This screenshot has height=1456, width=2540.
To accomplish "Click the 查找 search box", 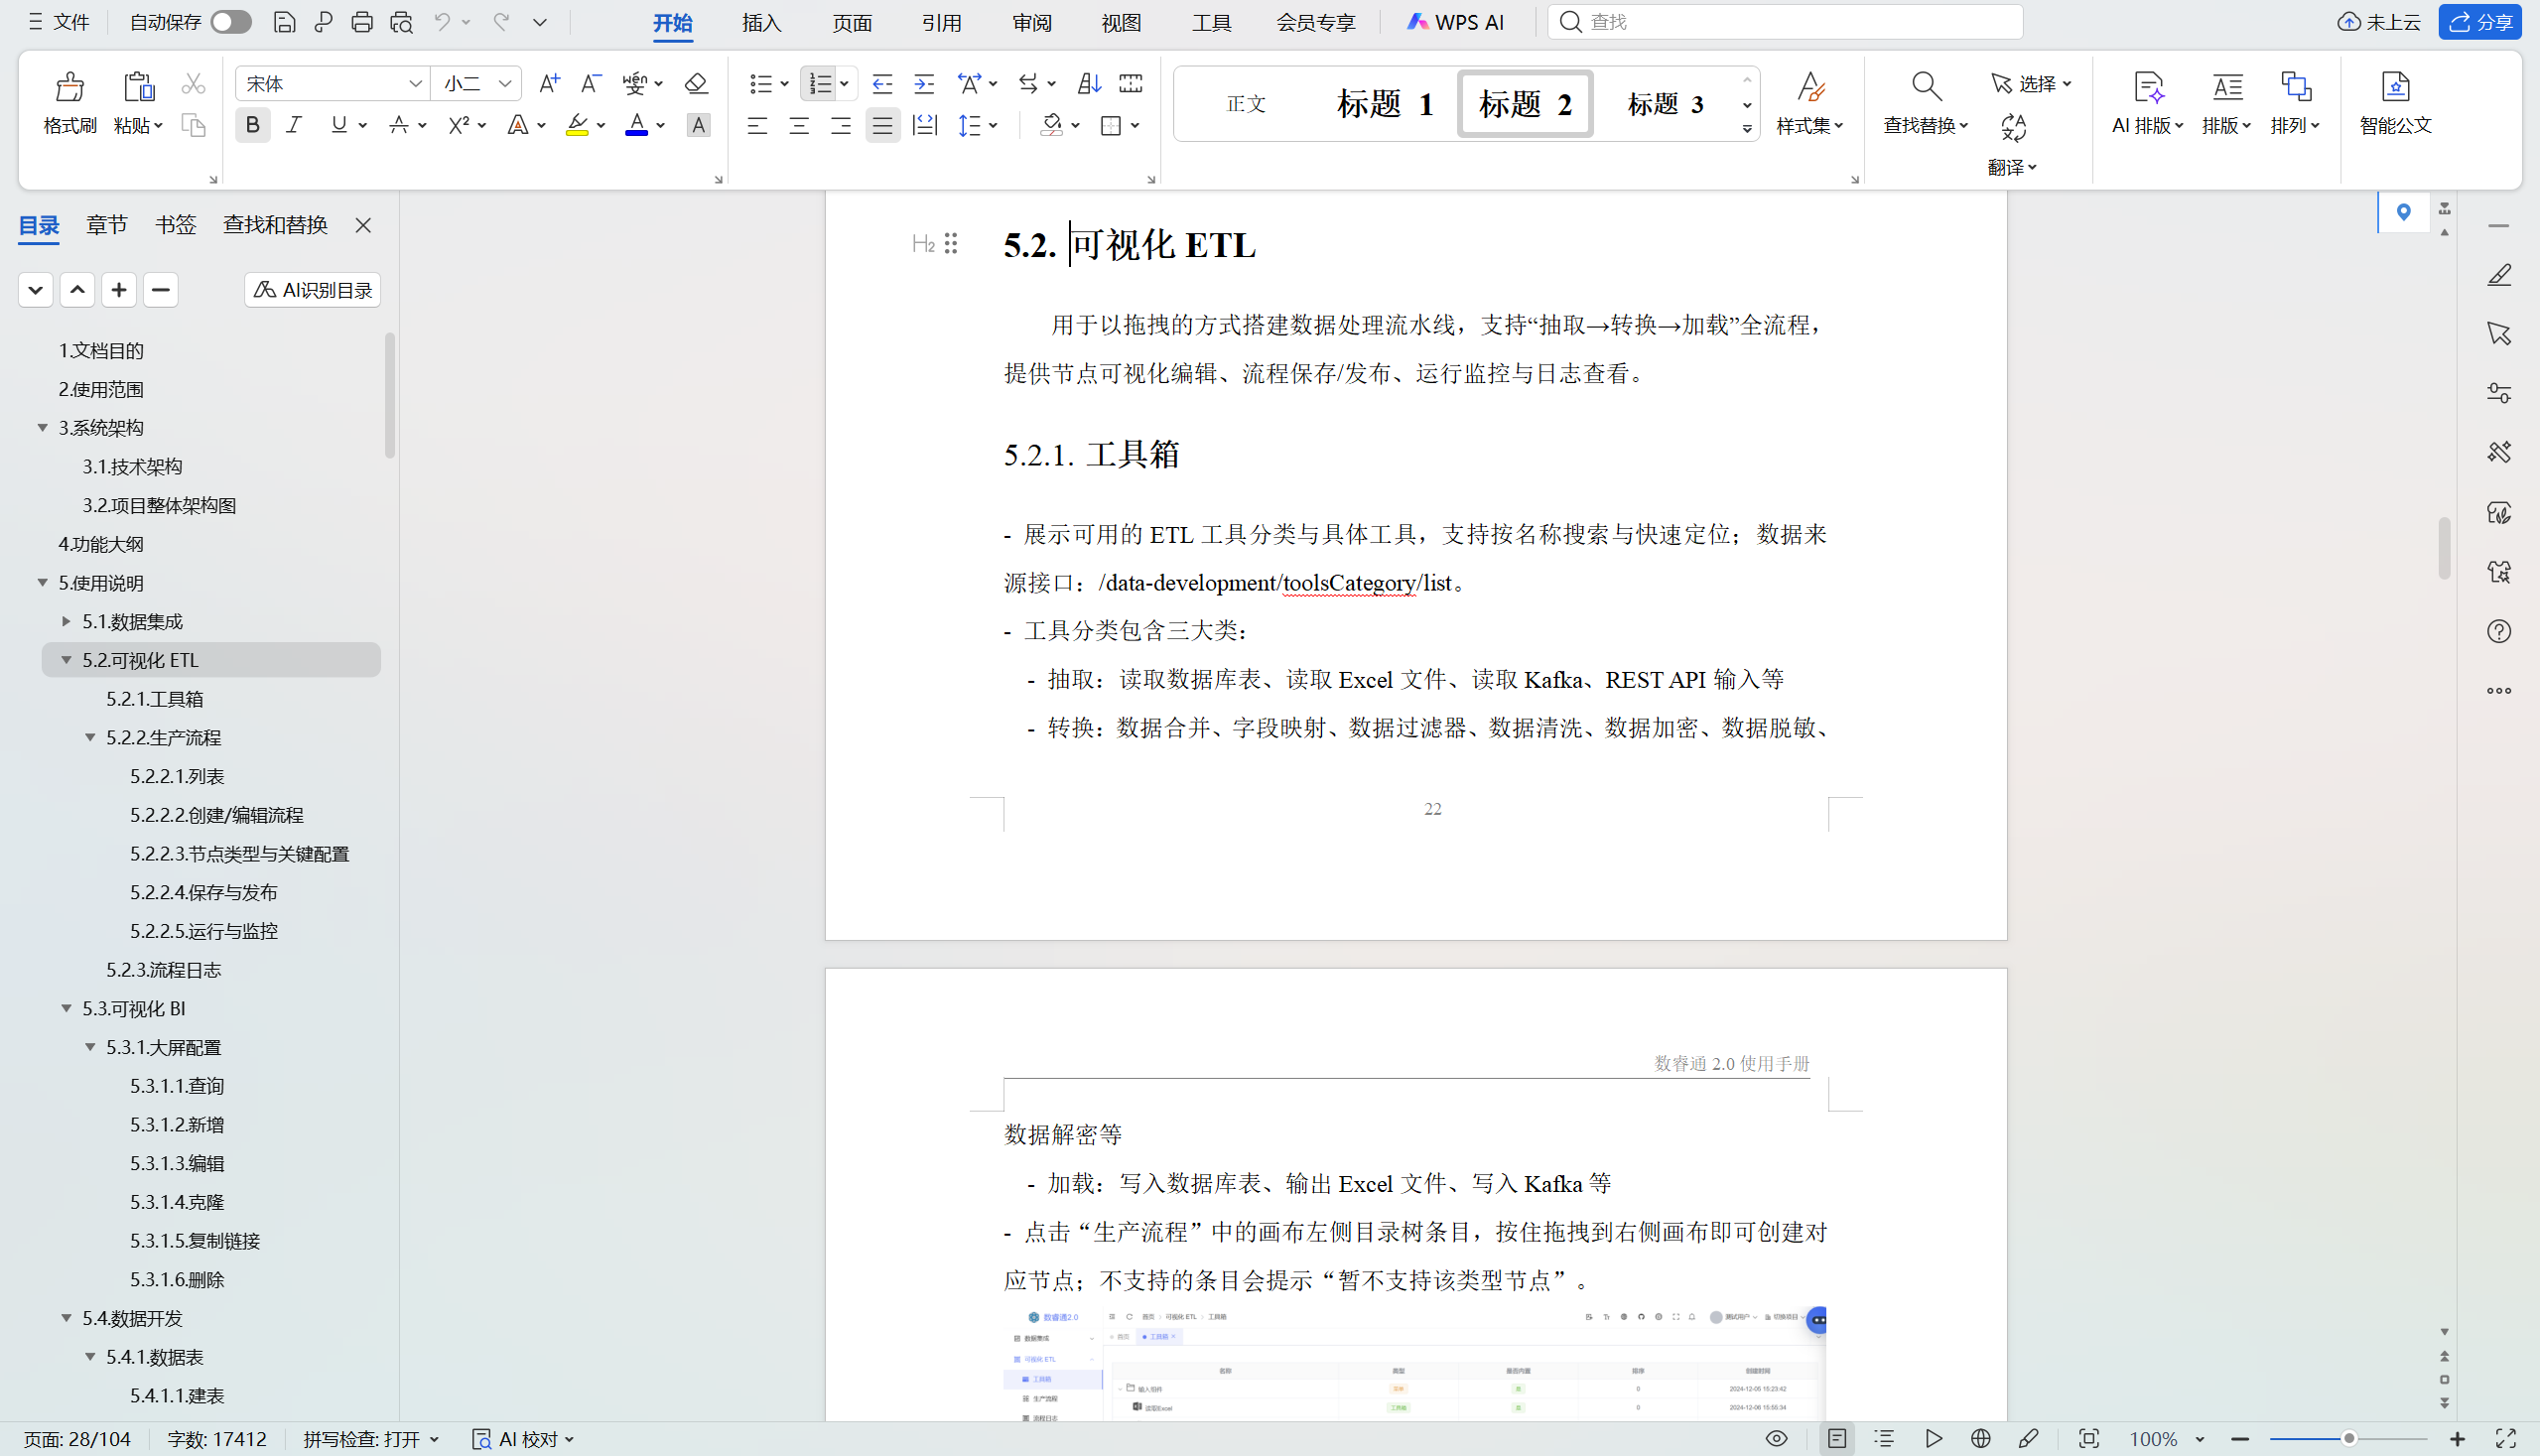I will [1785, 21].
